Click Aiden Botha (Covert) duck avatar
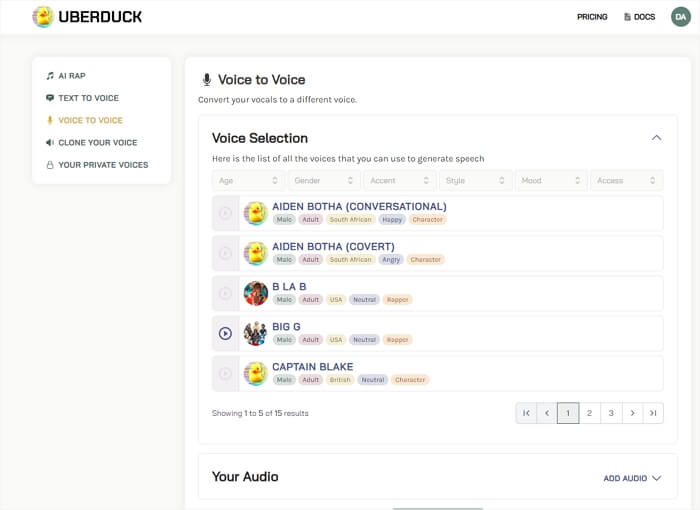This screenshot has height=510, width=700. pos(256,253)
